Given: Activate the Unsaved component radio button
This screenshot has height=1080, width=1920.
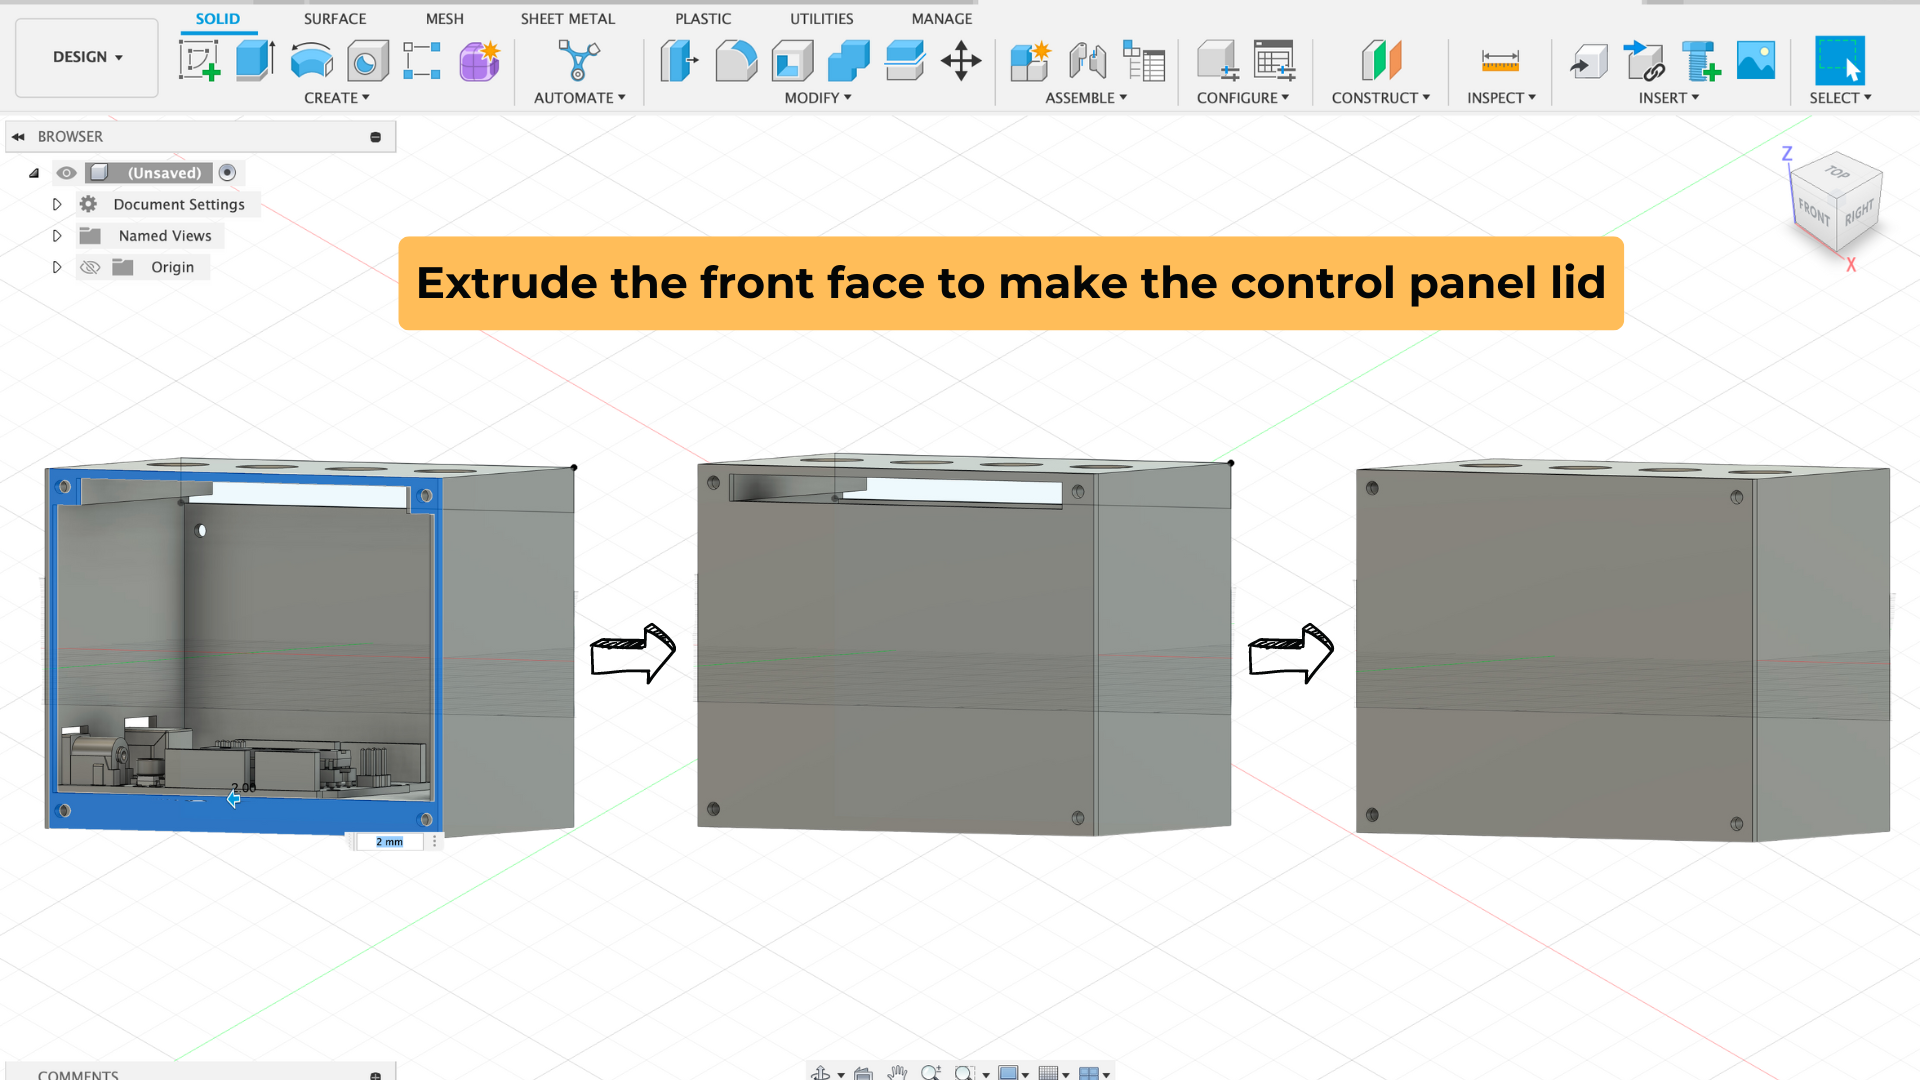Looking at the screenshot, I should (x=227, y=173).
